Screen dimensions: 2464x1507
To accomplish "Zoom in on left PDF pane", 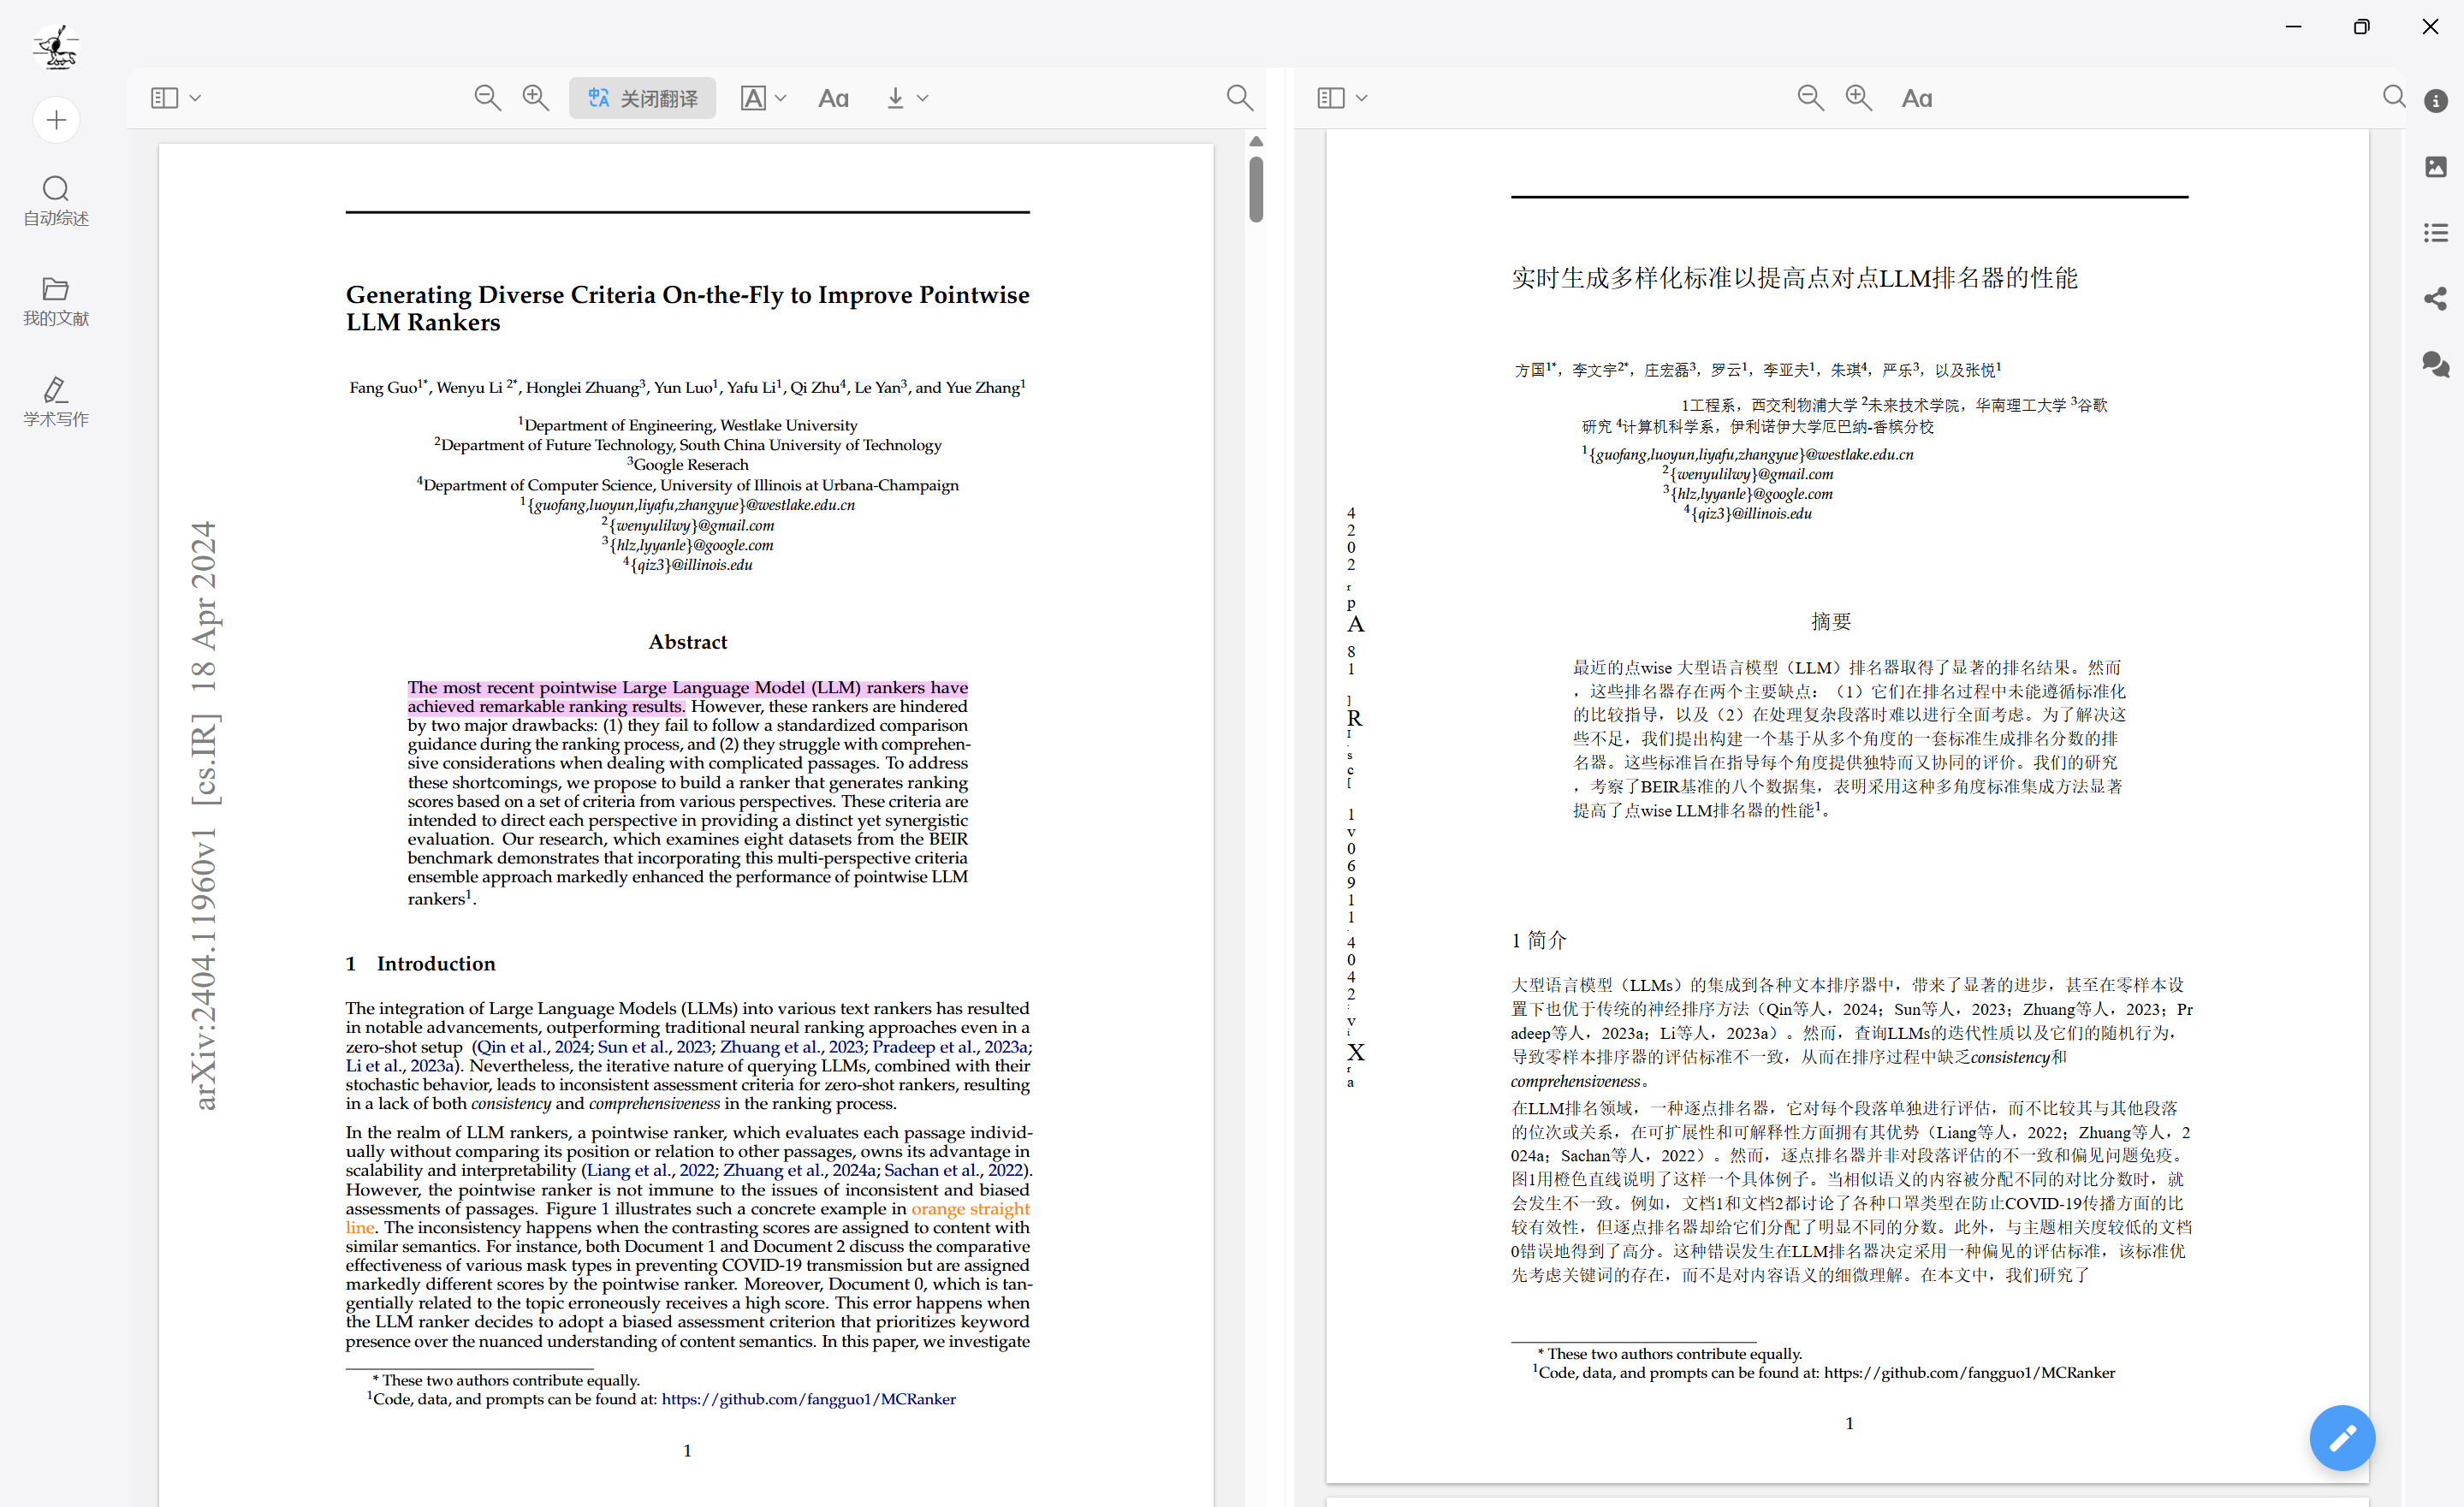I will click(536, 98).
